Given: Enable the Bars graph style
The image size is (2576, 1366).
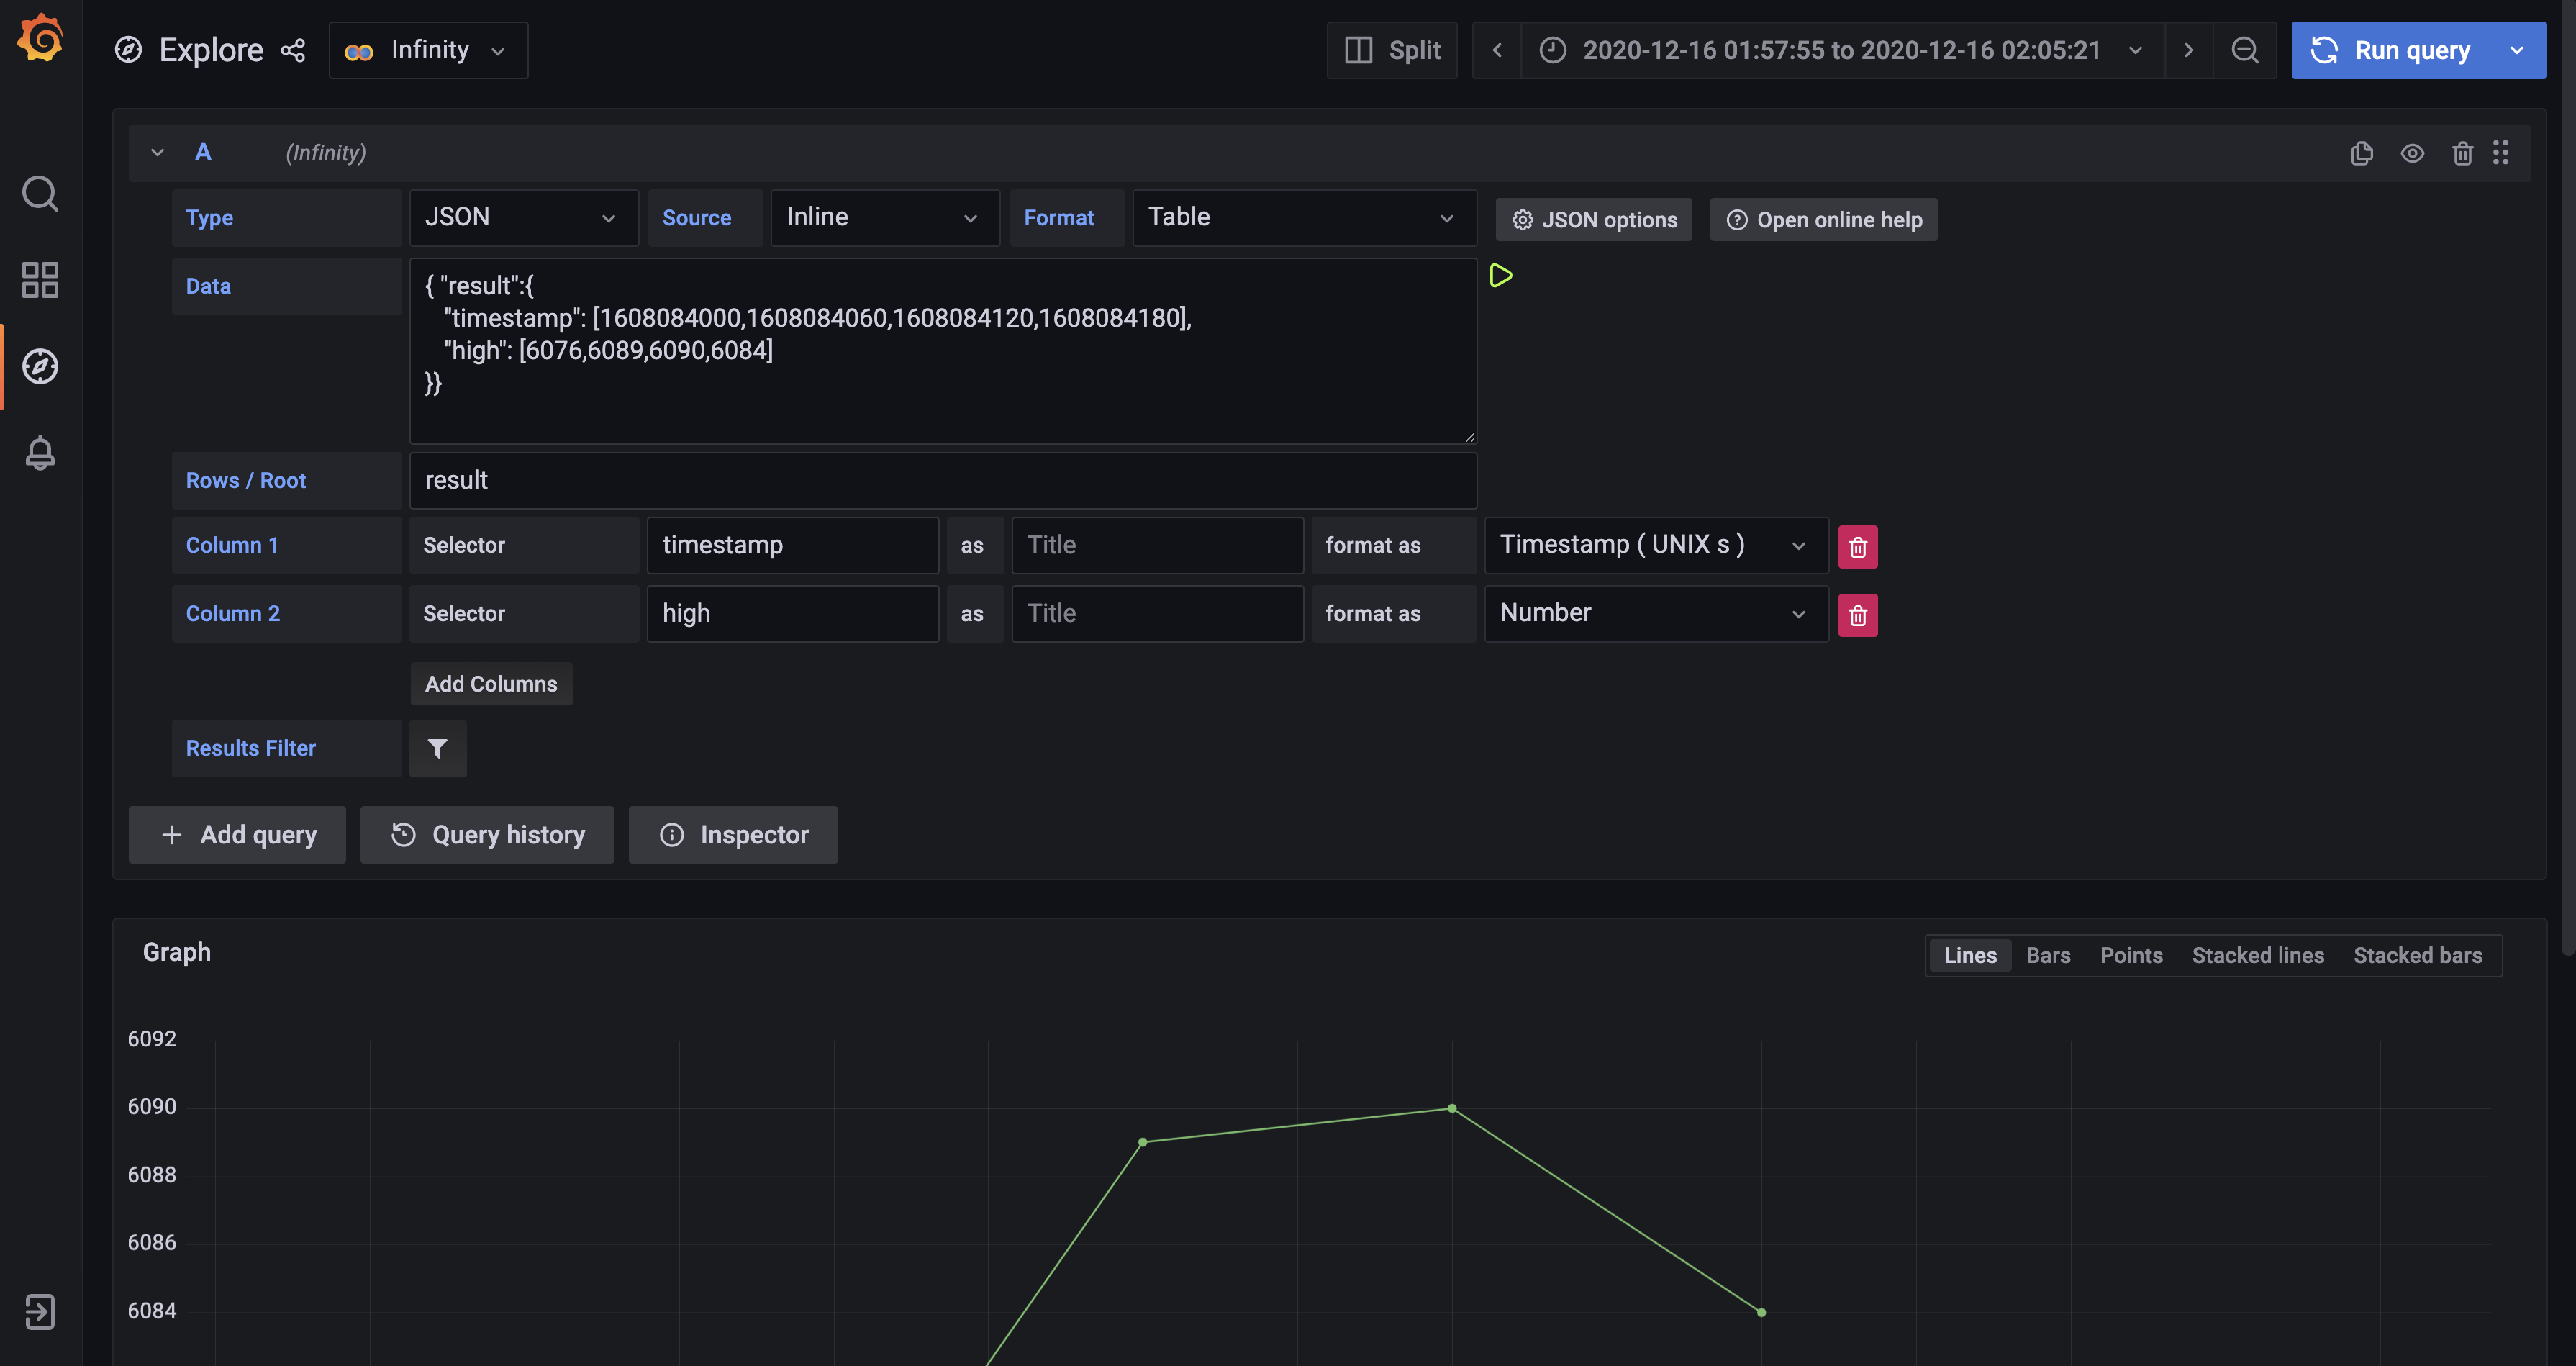Looking at the screenshot, I should click(2048, 955).
